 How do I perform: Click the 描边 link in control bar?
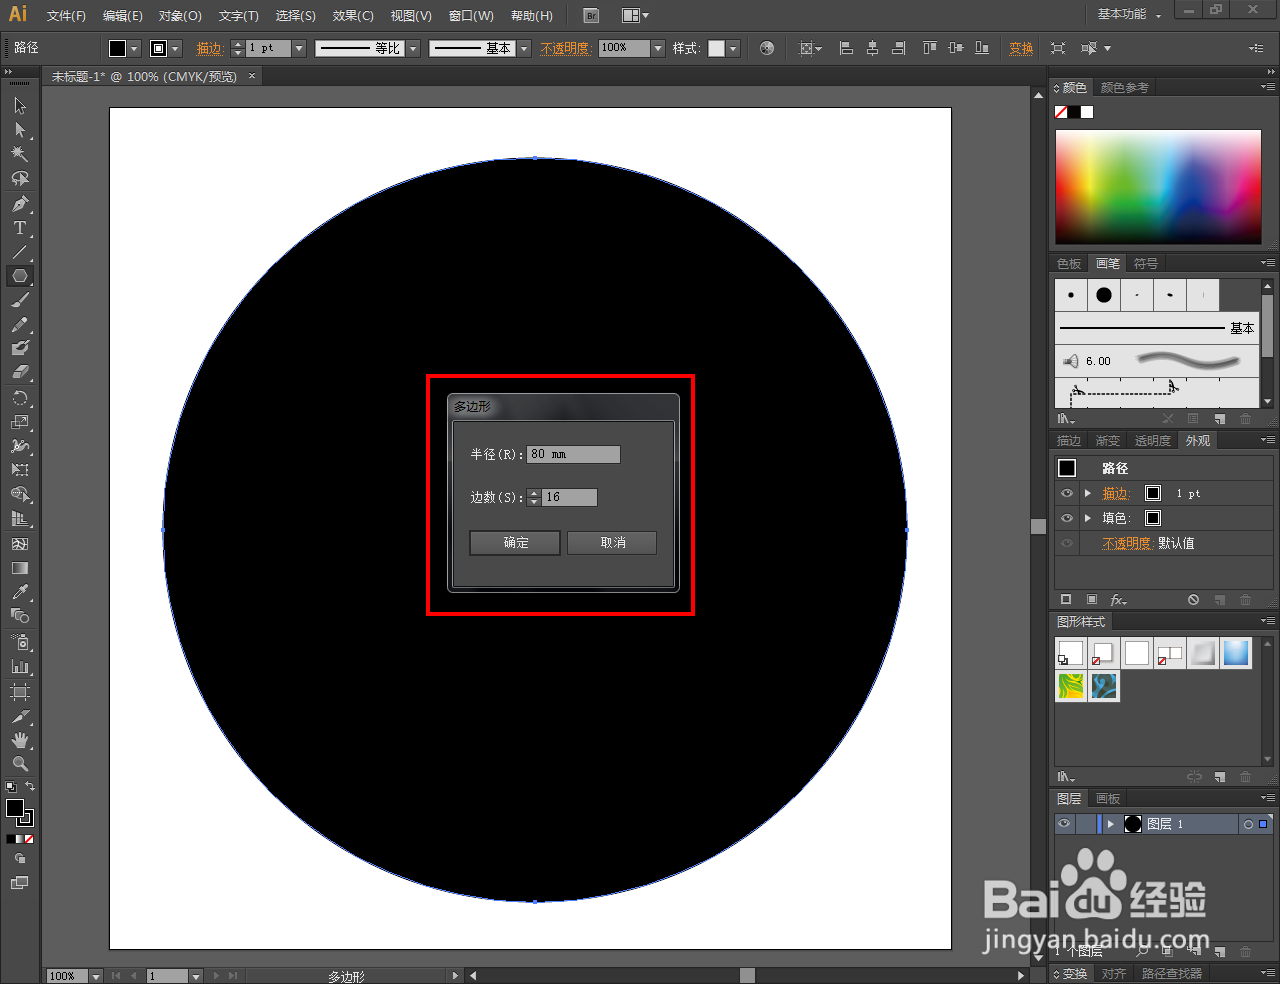[x=209, y=48]
